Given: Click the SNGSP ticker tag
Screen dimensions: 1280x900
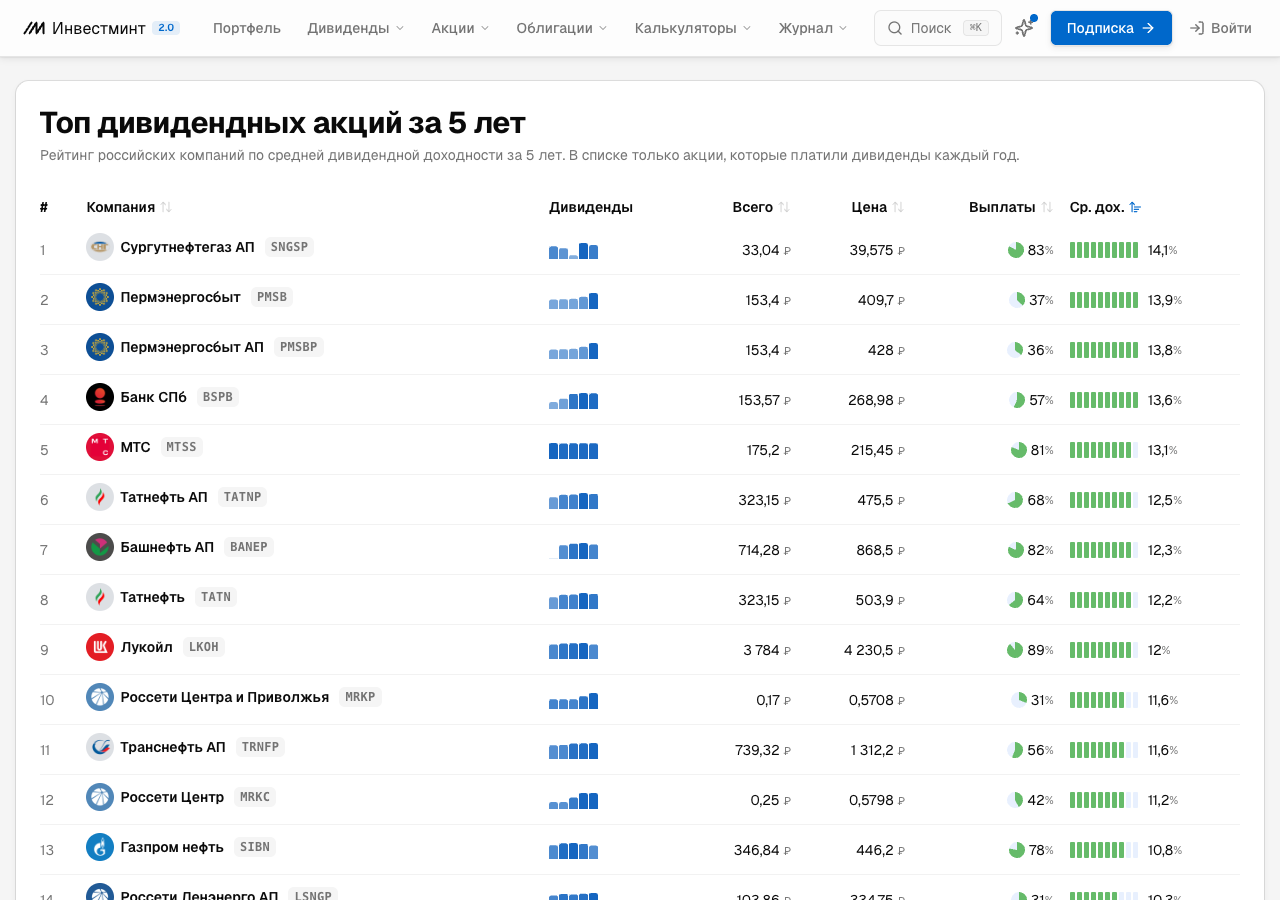Looking at the screenshot, I should tap(289, 247).
